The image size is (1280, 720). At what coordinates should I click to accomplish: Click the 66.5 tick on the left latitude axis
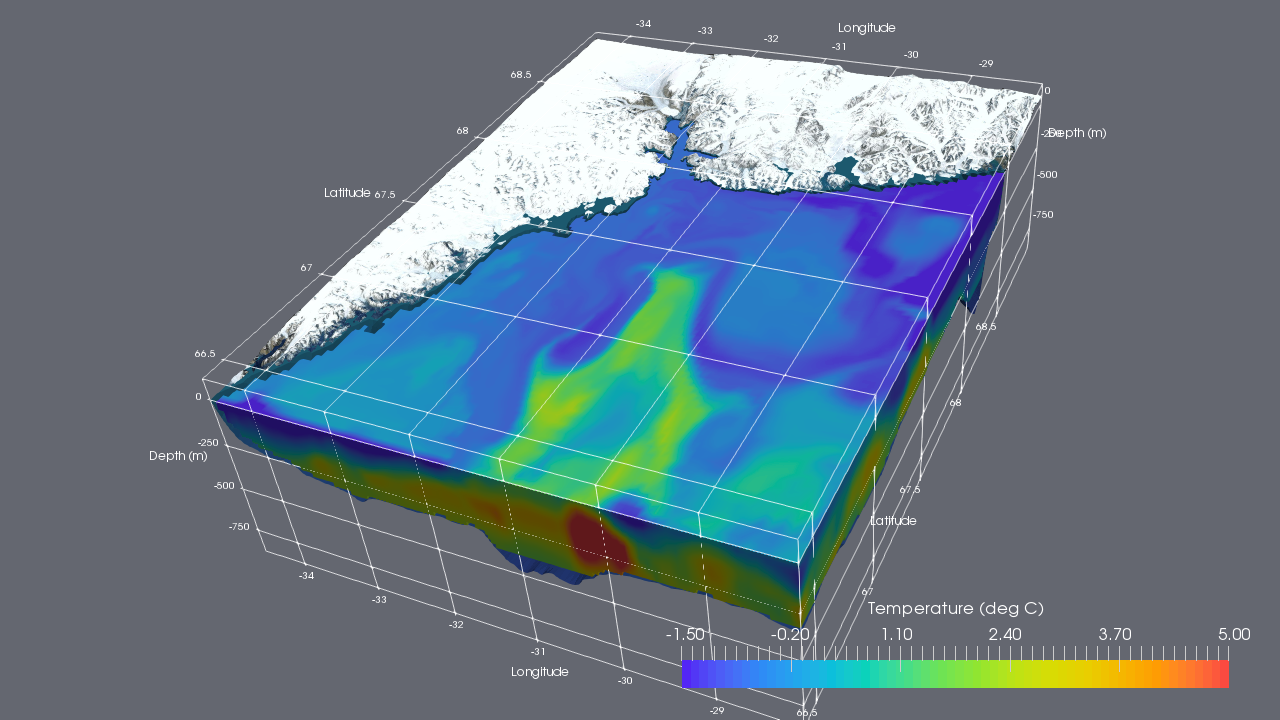pyautogui.click(x=205, y=354)
